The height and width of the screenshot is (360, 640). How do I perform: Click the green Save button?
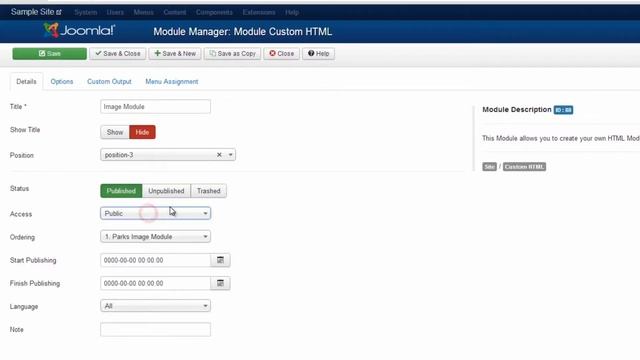point(49,53)
